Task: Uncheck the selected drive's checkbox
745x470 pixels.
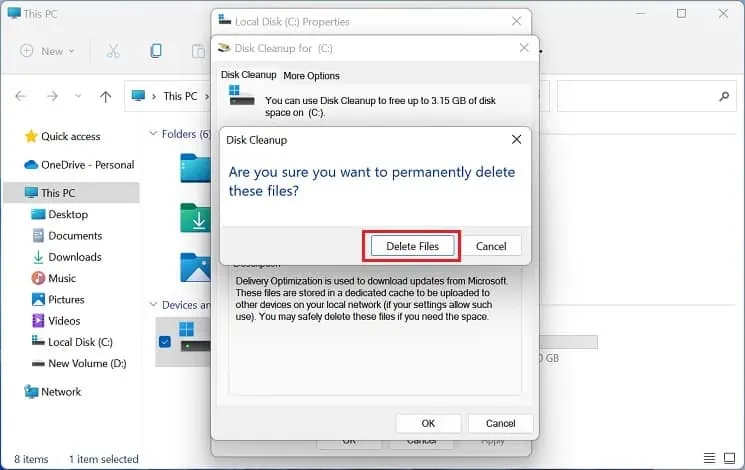Action: pos(165,342)
